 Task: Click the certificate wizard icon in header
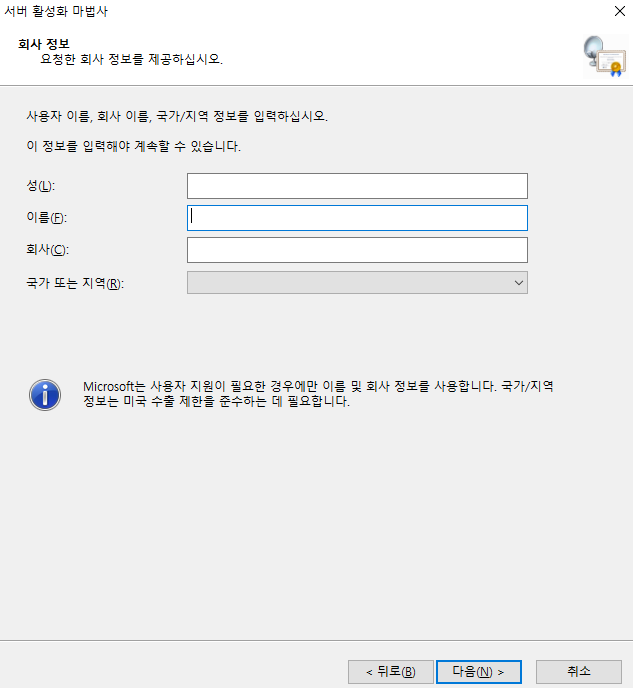pos(604,56)
